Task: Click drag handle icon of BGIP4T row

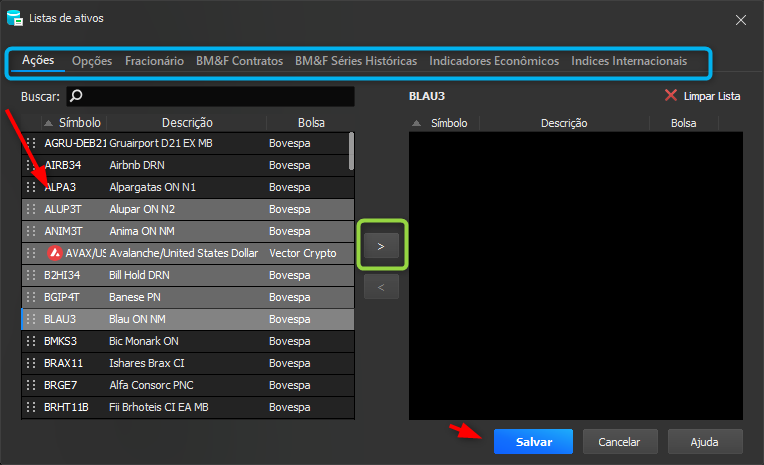Action: tap(31, 297)
